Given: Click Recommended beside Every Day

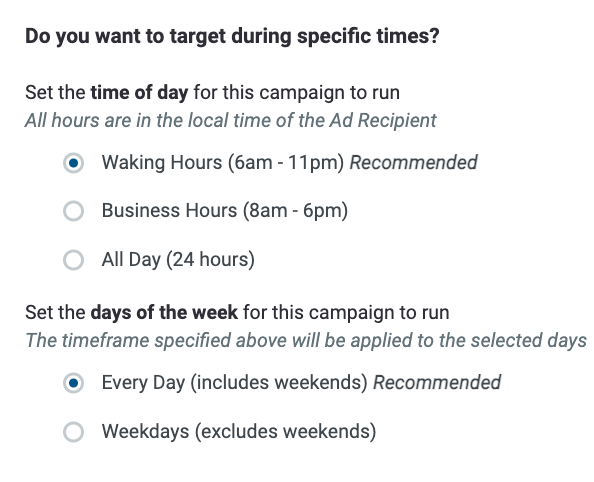Looking at the screenshot, I should point(437,383).
